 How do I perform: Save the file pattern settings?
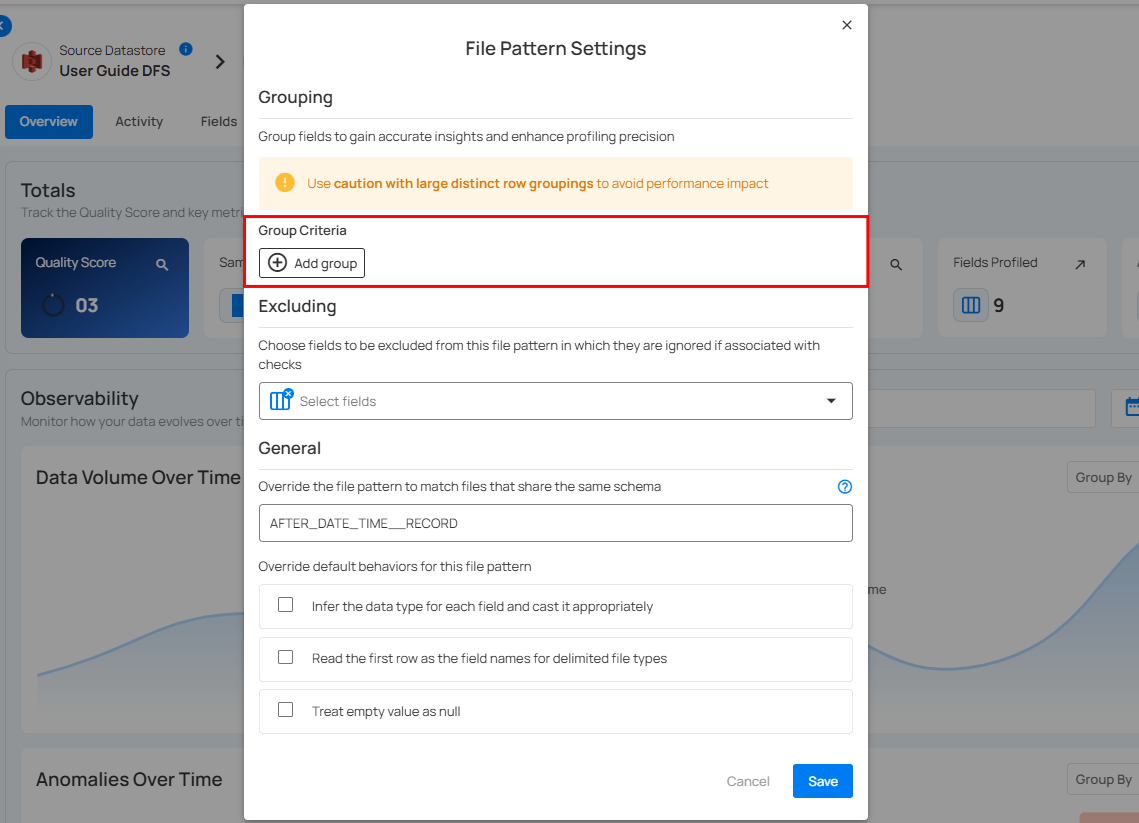(x=822, y=781)
